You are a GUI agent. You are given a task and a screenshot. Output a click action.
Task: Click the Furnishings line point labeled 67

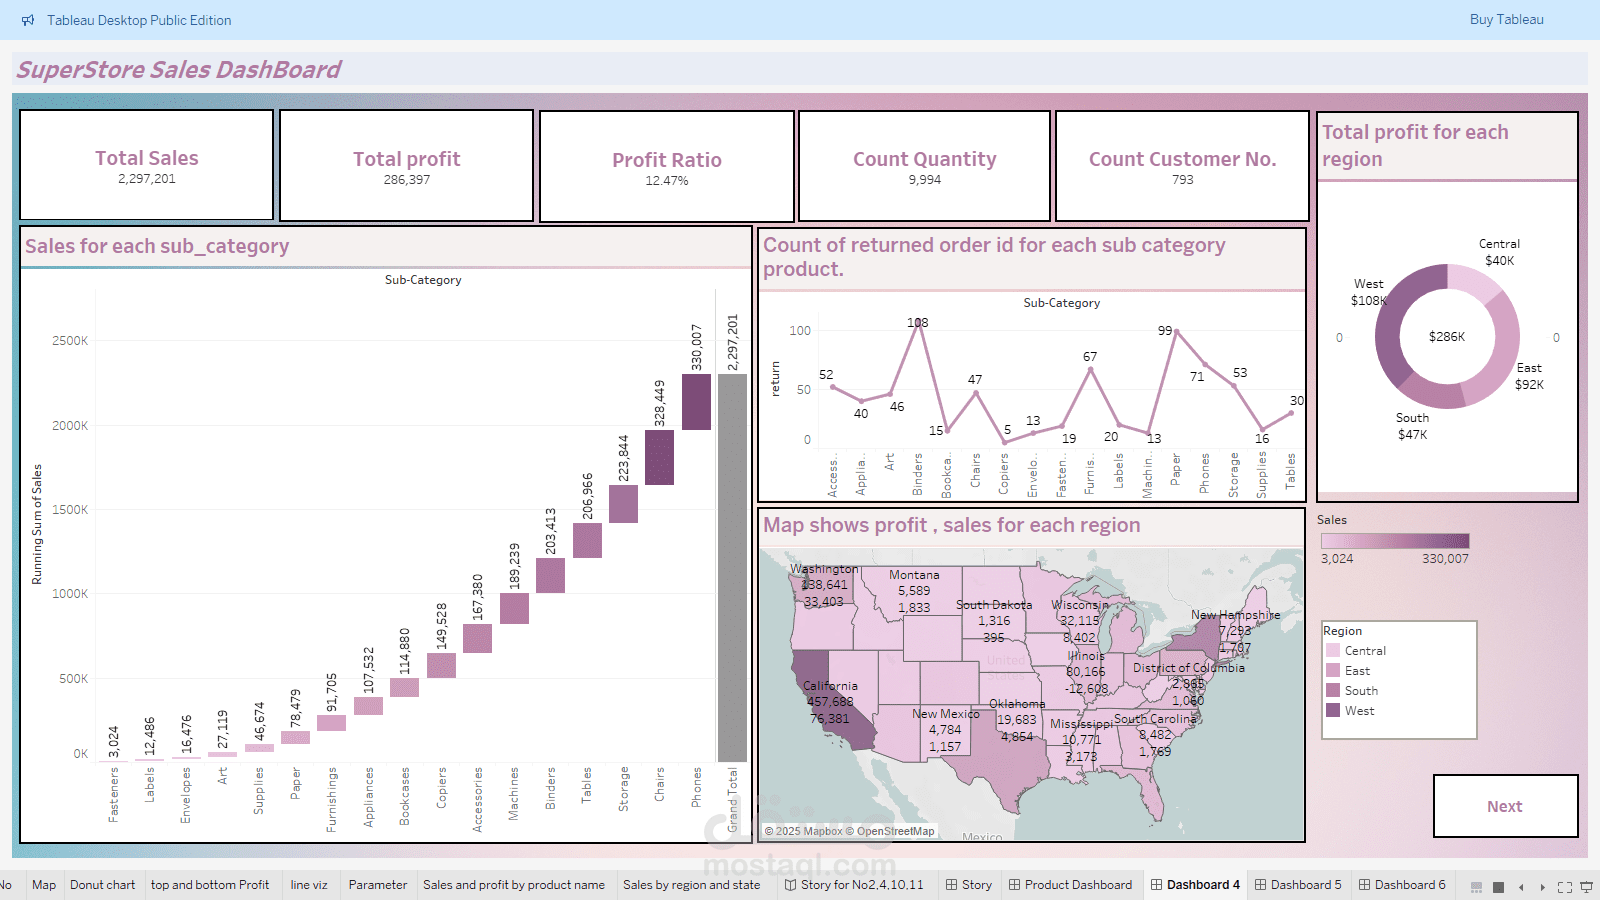pos(1091,370)
